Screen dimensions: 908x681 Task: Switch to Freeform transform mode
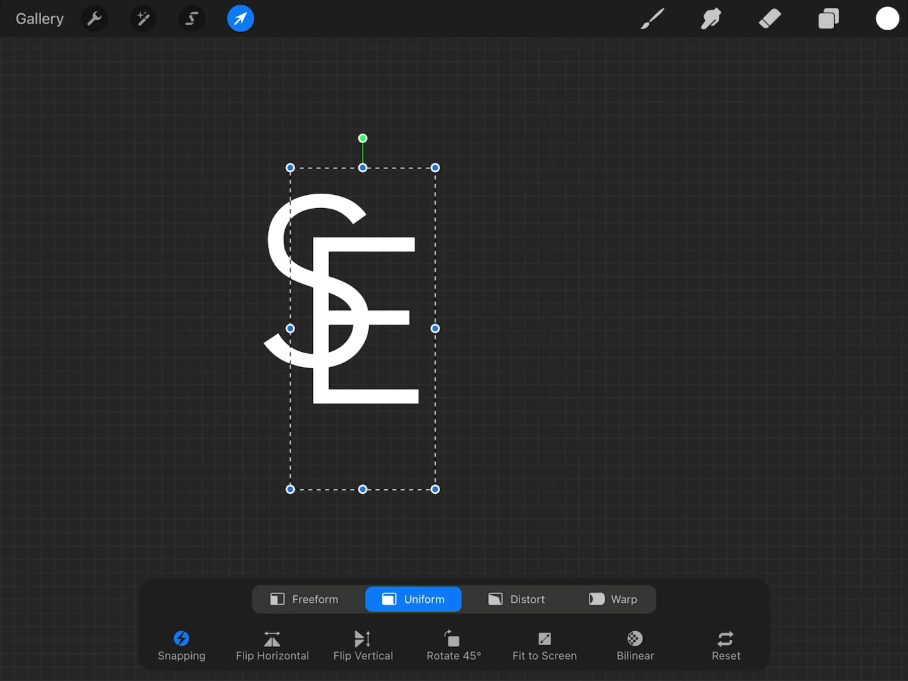tap(304, 599)
